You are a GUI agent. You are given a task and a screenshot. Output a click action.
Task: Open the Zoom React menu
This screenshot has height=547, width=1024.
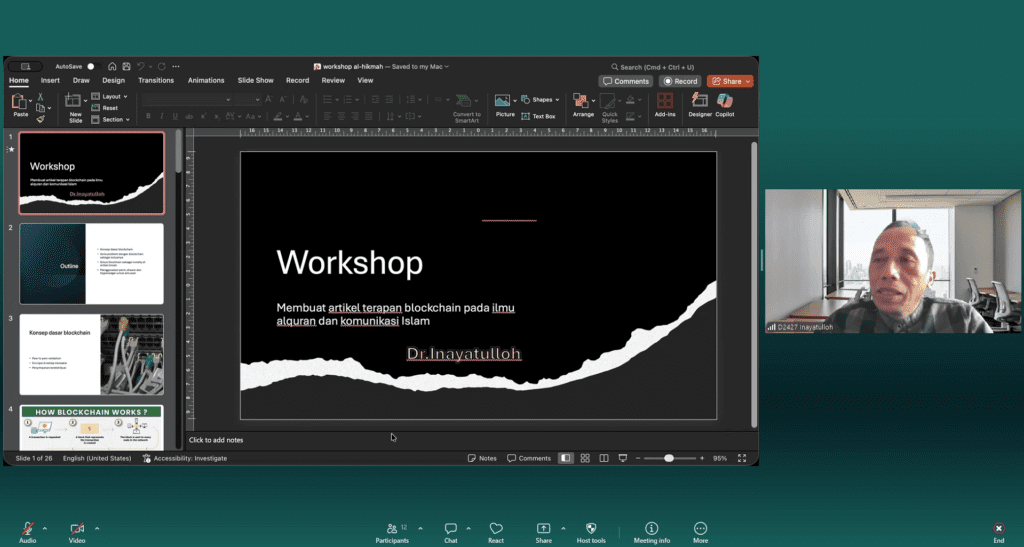point(496,531)
